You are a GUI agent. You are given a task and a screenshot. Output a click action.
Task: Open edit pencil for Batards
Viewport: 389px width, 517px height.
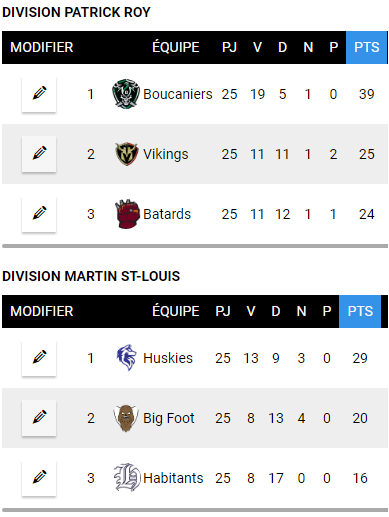pyautogui.click(x=39, y=214)
